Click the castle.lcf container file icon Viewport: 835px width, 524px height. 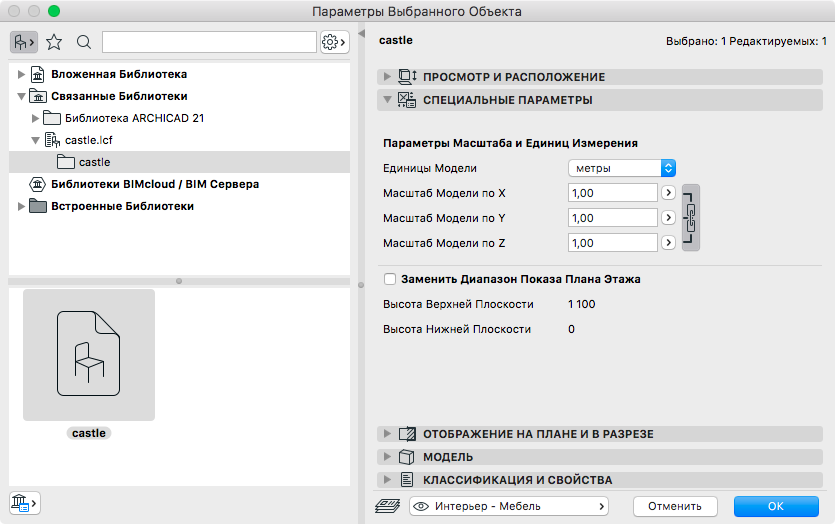(52, 140)
